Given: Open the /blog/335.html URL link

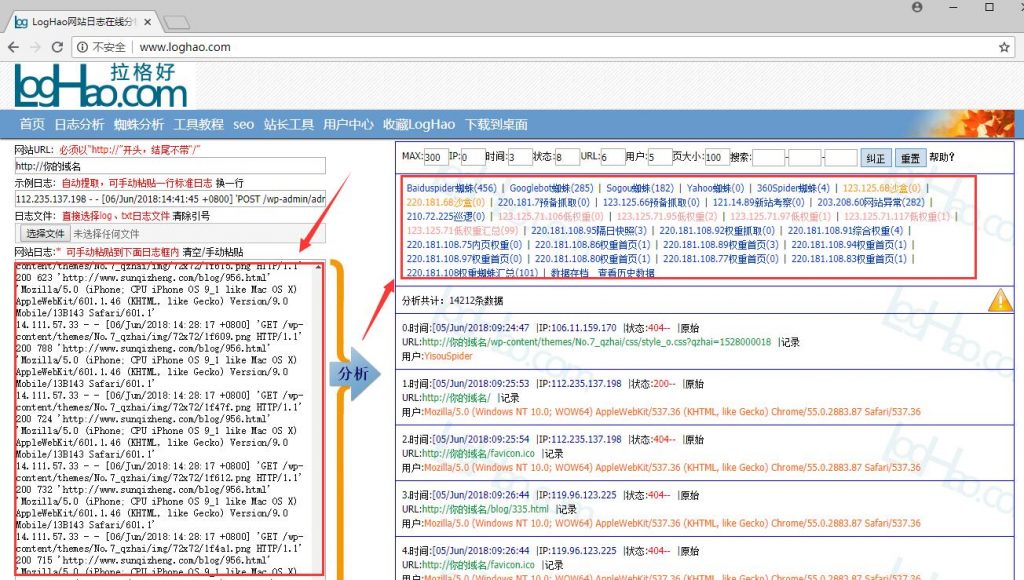Looking at the screenshot, I should click(485, 509).
